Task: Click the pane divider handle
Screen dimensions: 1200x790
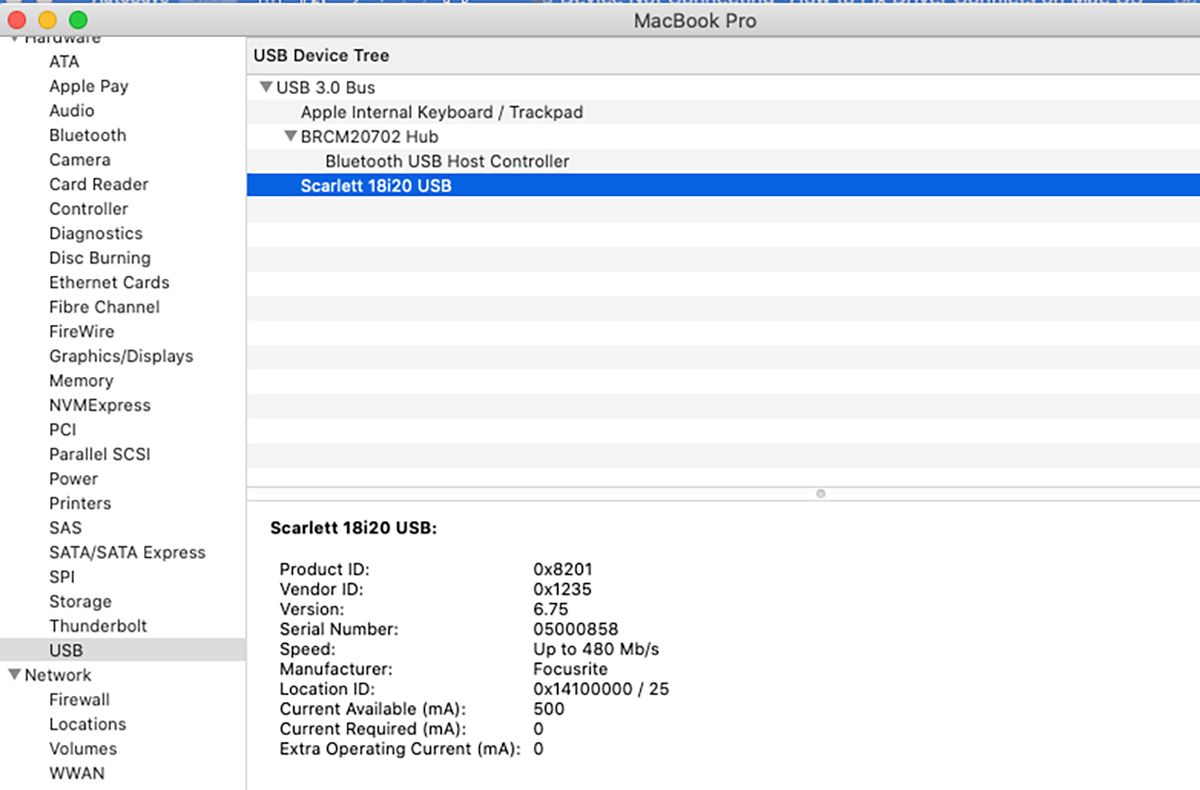Action: (820, 493)
